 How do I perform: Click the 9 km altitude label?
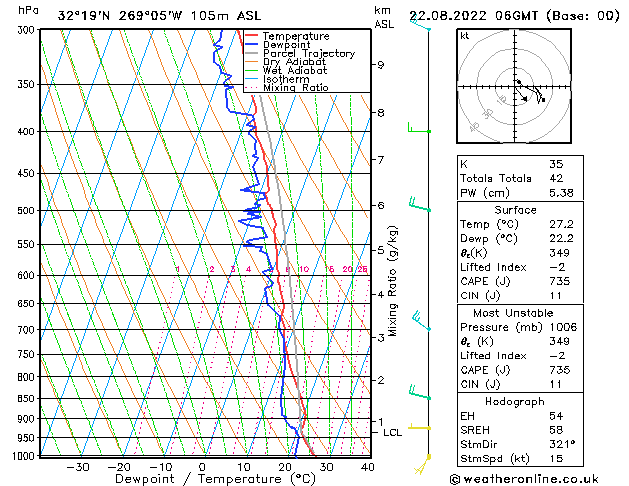(x=380, y=65)
